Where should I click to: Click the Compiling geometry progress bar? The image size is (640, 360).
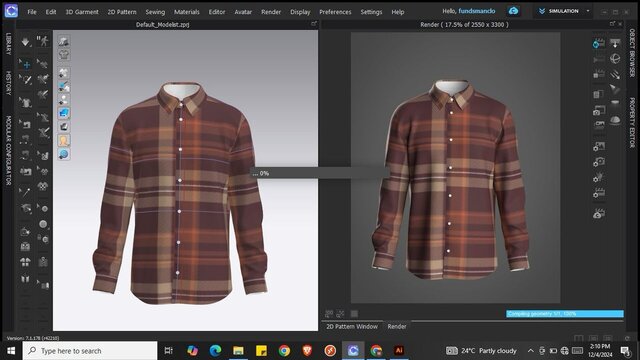pos(565,313)
